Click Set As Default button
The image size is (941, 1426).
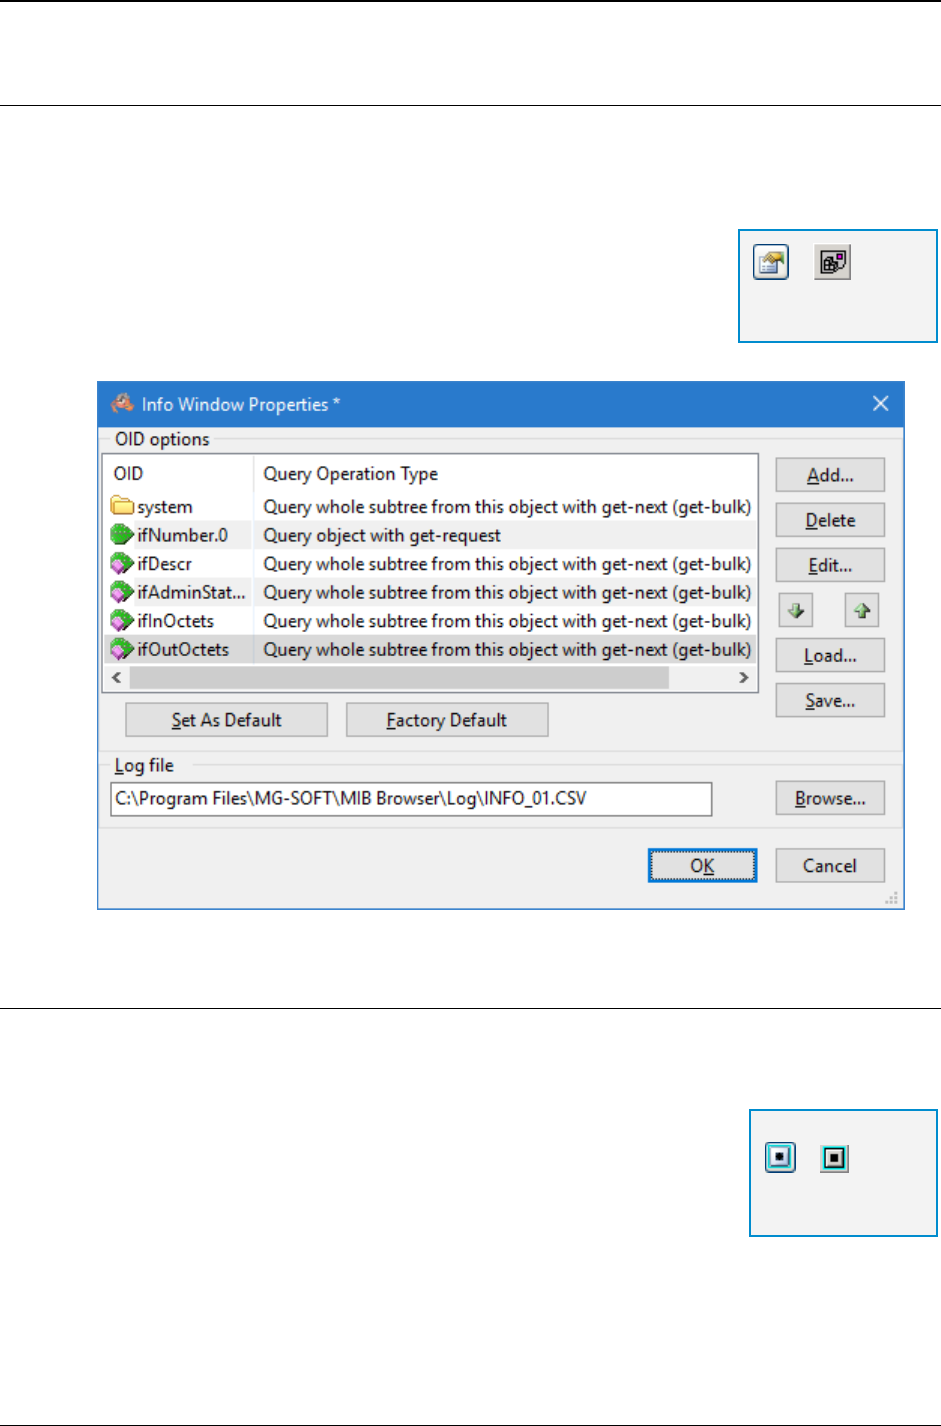[227, 720]
